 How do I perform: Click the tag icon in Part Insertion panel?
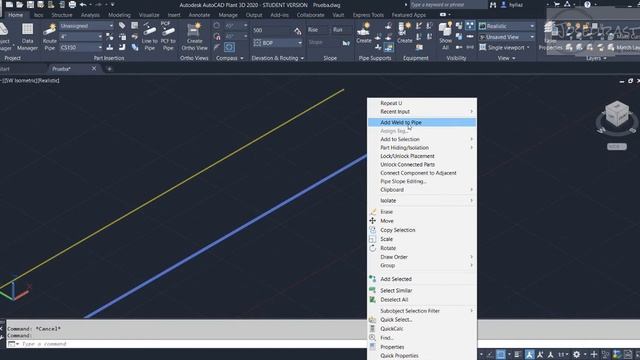[122, 26]
